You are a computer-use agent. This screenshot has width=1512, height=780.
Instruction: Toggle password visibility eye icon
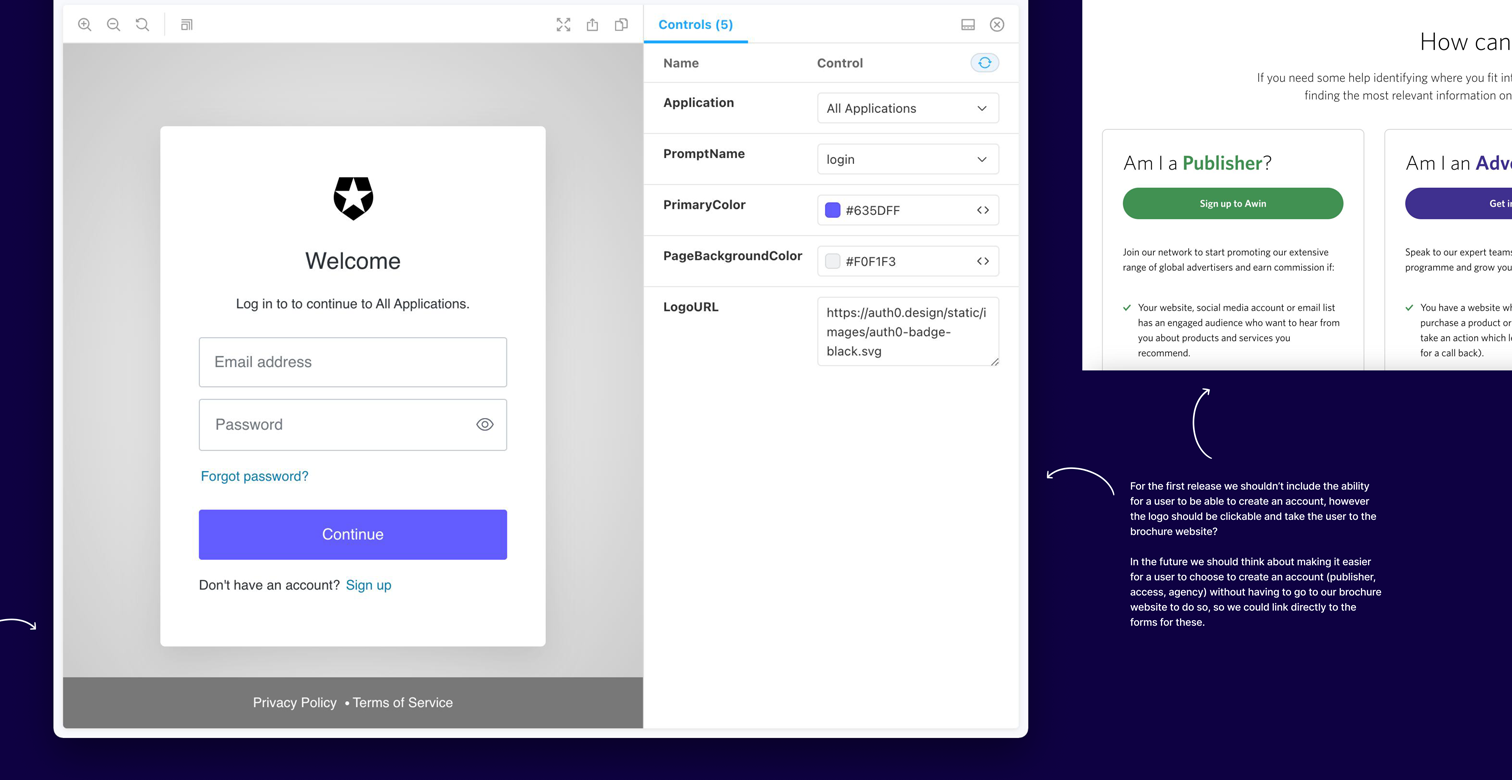pos(485,425)
